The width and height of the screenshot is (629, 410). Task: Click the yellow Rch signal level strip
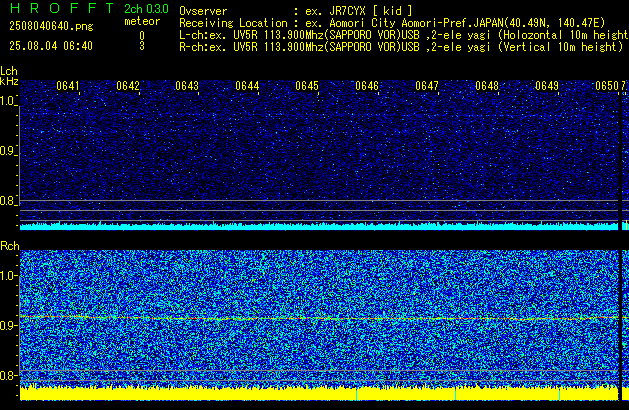[319, 394]
